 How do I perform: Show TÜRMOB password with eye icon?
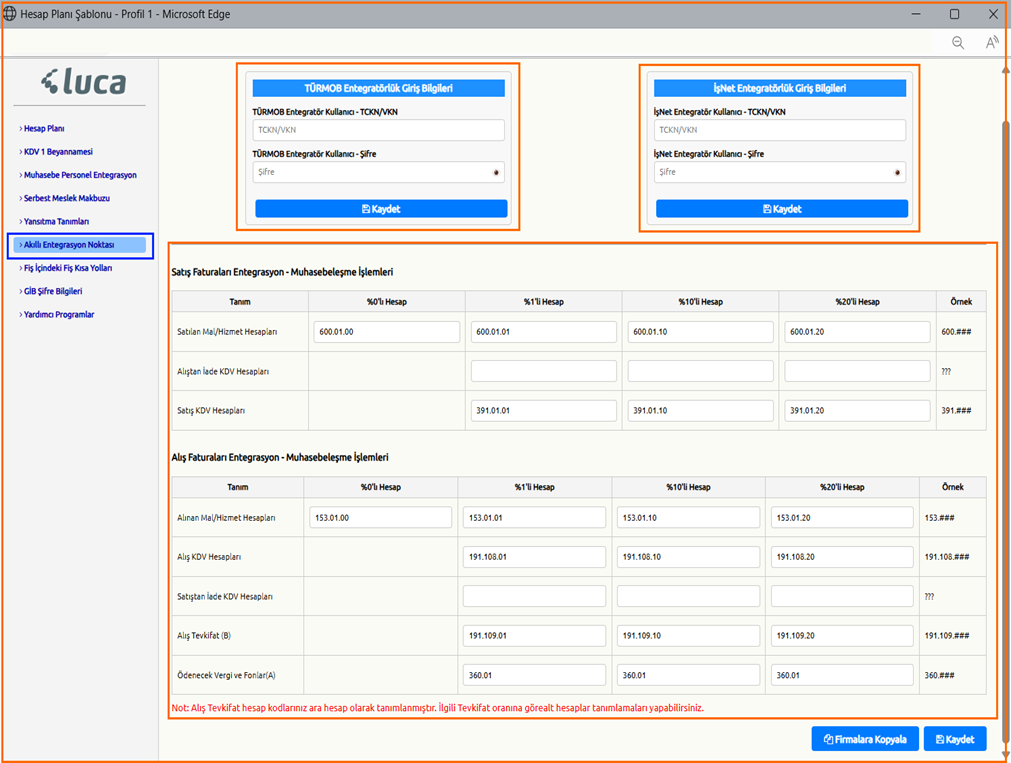pyautogui.click(x=496, y=172)
